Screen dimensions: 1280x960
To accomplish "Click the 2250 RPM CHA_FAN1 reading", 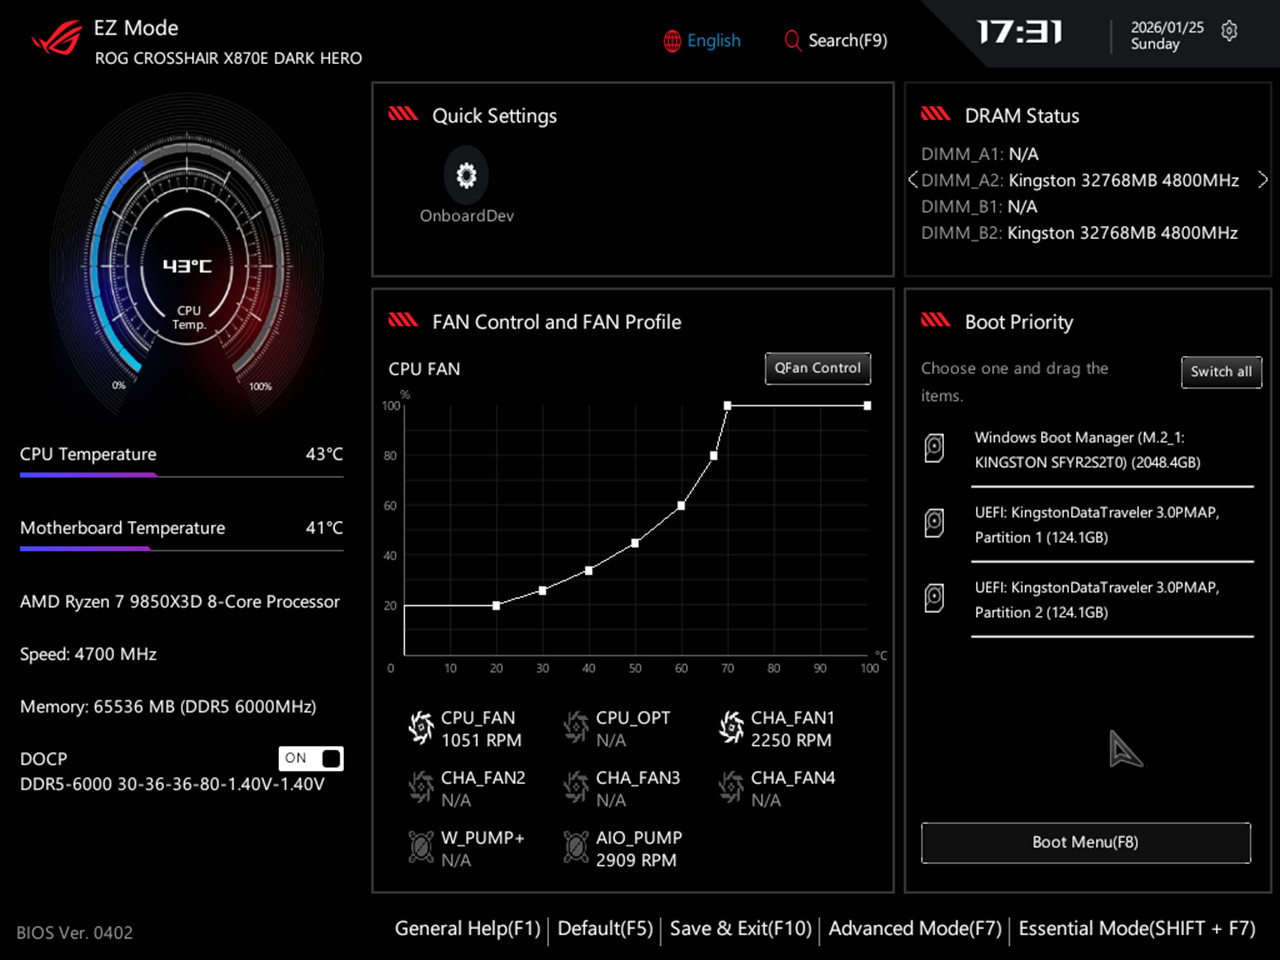I will point(791,741).
